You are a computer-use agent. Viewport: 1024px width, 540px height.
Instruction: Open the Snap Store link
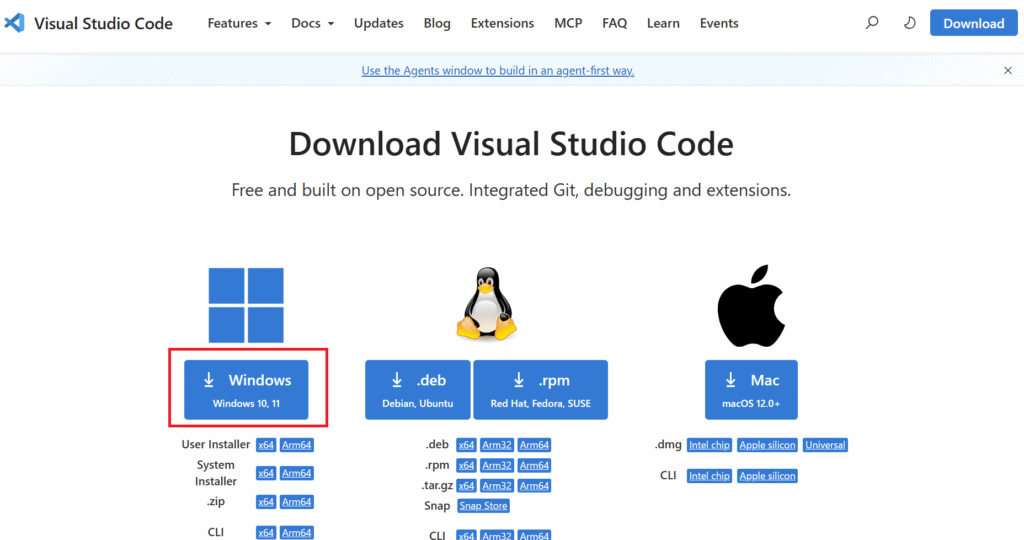[483, 506]
